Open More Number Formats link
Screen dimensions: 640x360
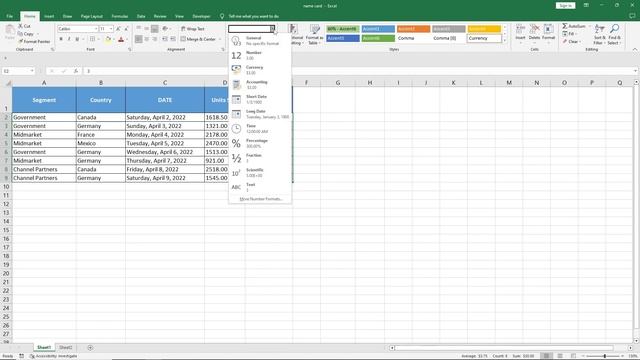coord(260,199)
